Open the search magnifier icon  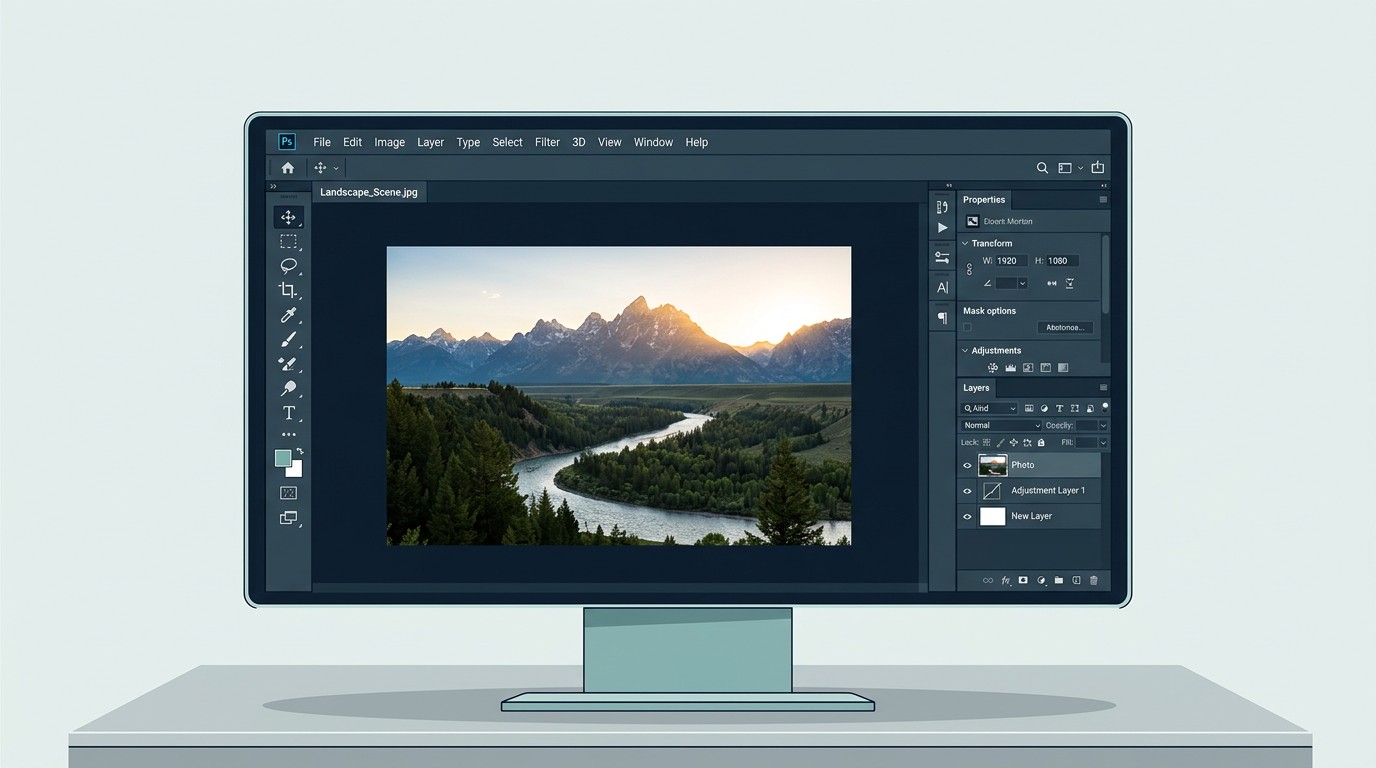(1042, 168)
